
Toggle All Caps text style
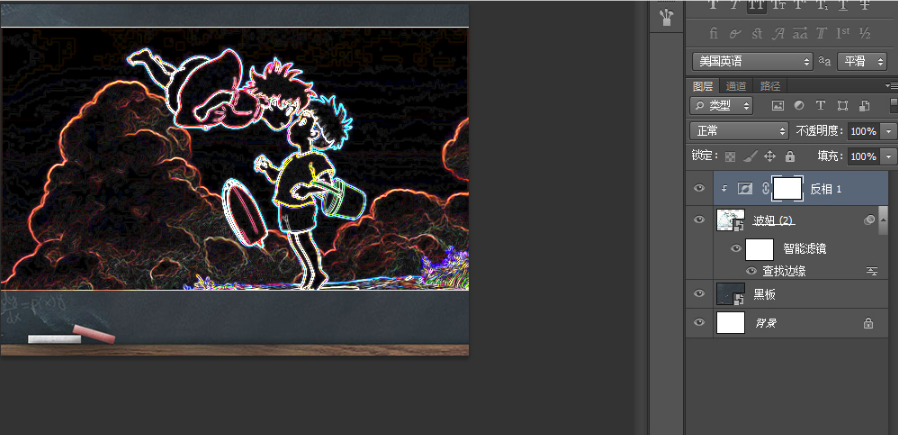[x=756, y=5]
